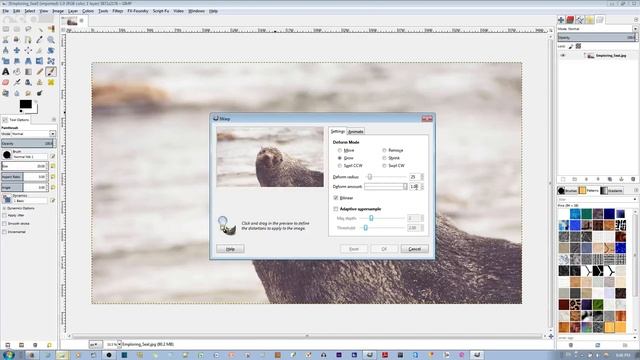
Task: Click the Cancel button in dialog
Action: pos(415,249)
